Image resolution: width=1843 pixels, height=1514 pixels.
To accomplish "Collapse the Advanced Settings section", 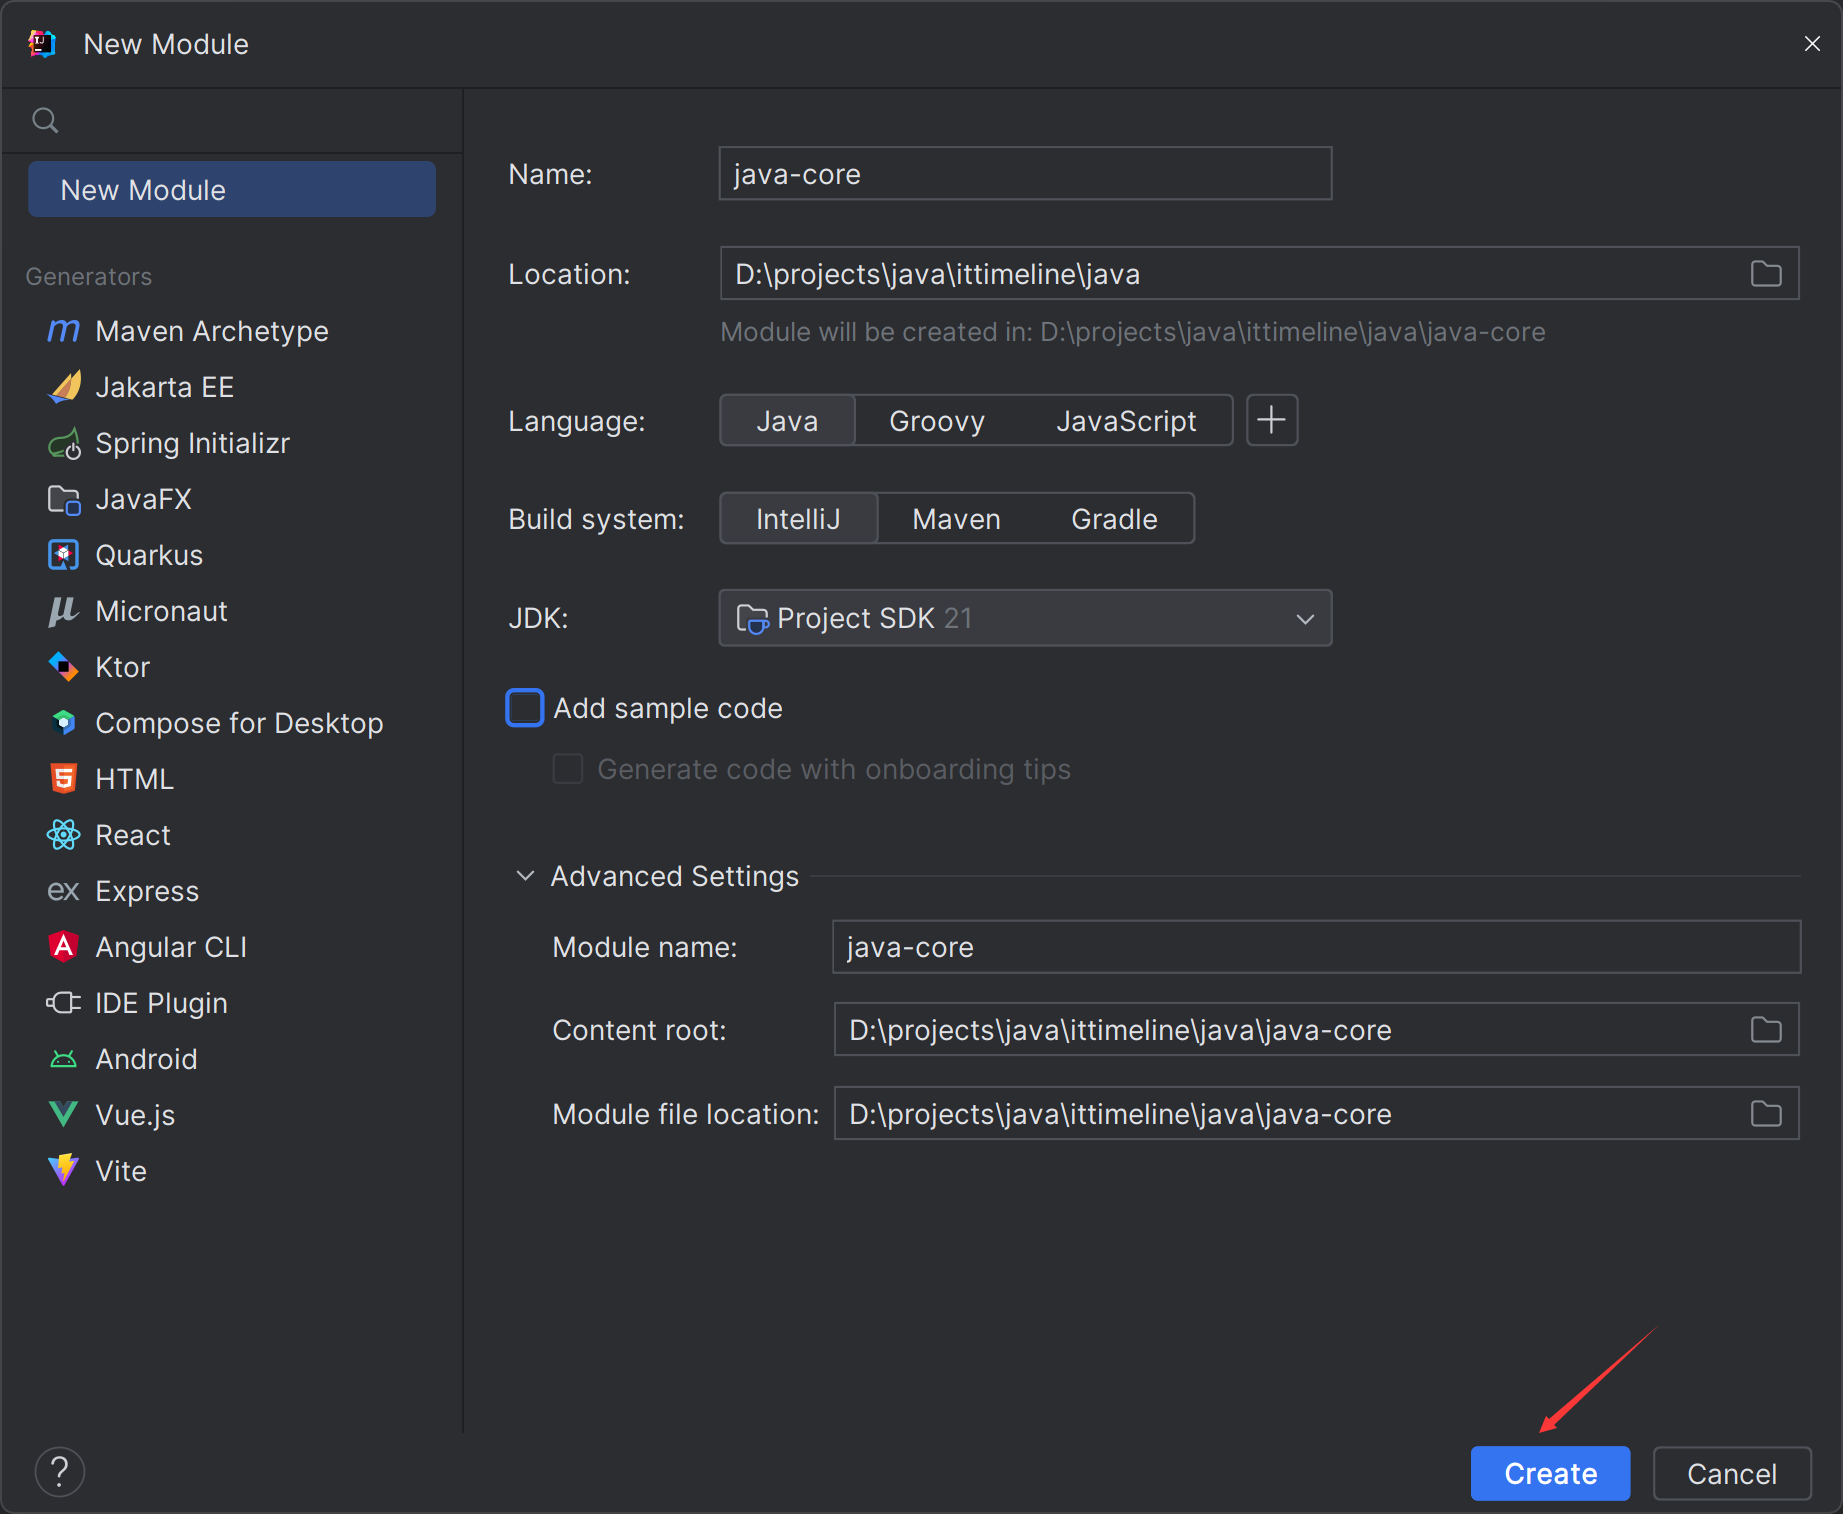I will click(525, 876).
